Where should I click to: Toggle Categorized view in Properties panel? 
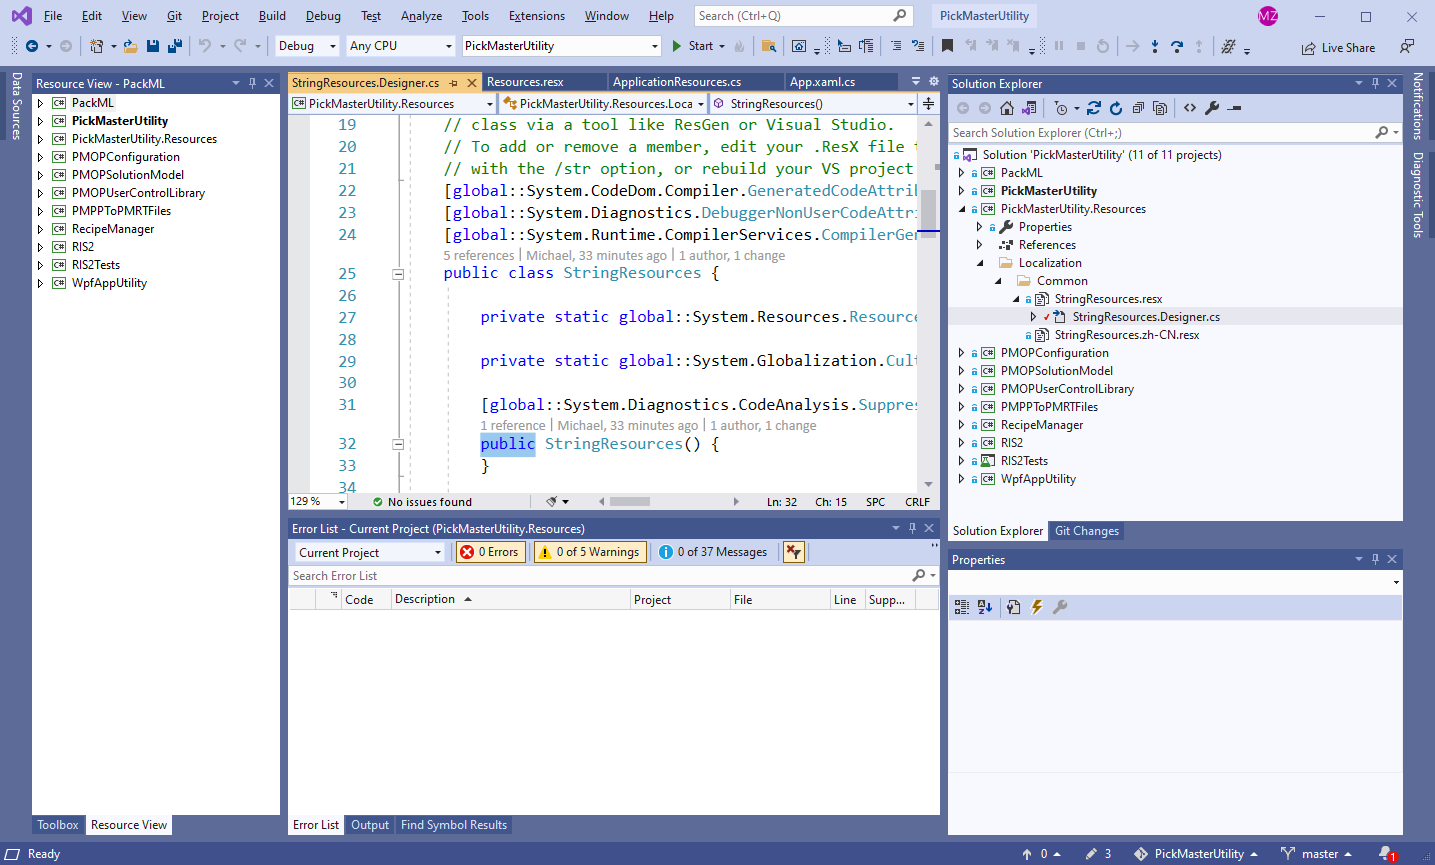coord(962,607)
